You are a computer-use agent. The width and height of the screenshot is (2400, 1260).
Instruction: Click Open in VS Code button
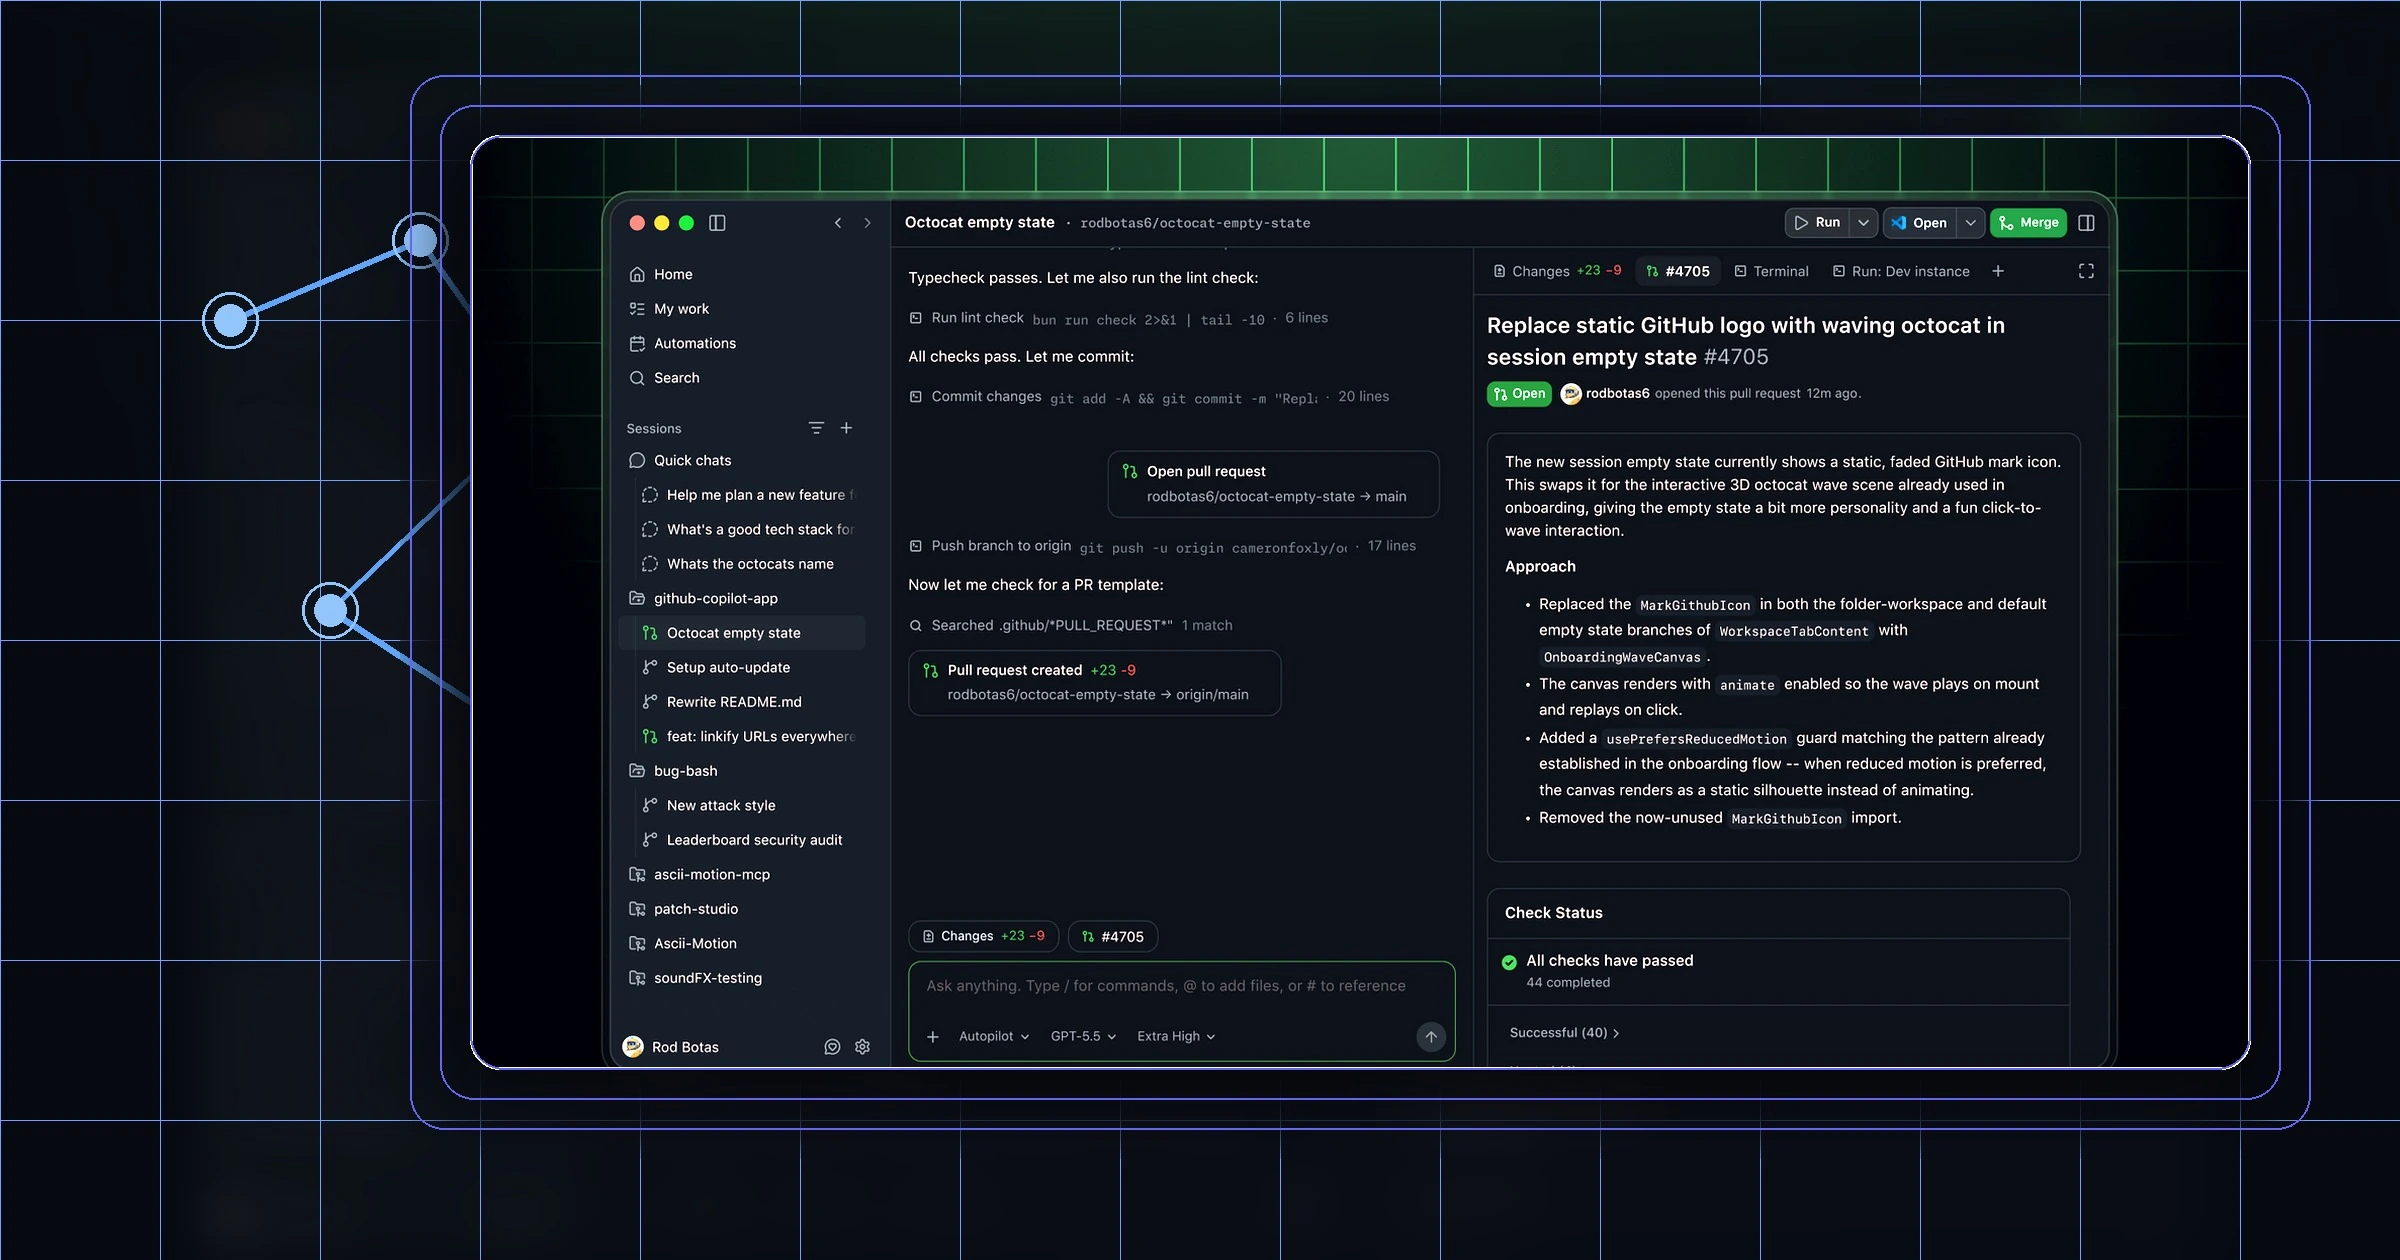pyautogui.click(x=1919, y=223)
